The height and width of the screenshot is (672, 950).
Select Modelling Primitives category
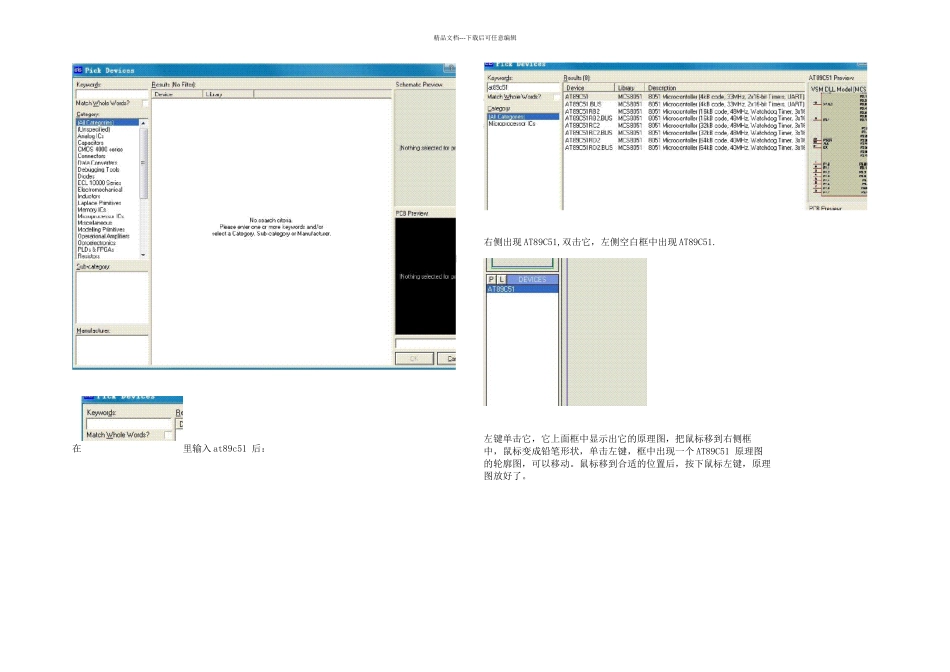click(107, 229)
